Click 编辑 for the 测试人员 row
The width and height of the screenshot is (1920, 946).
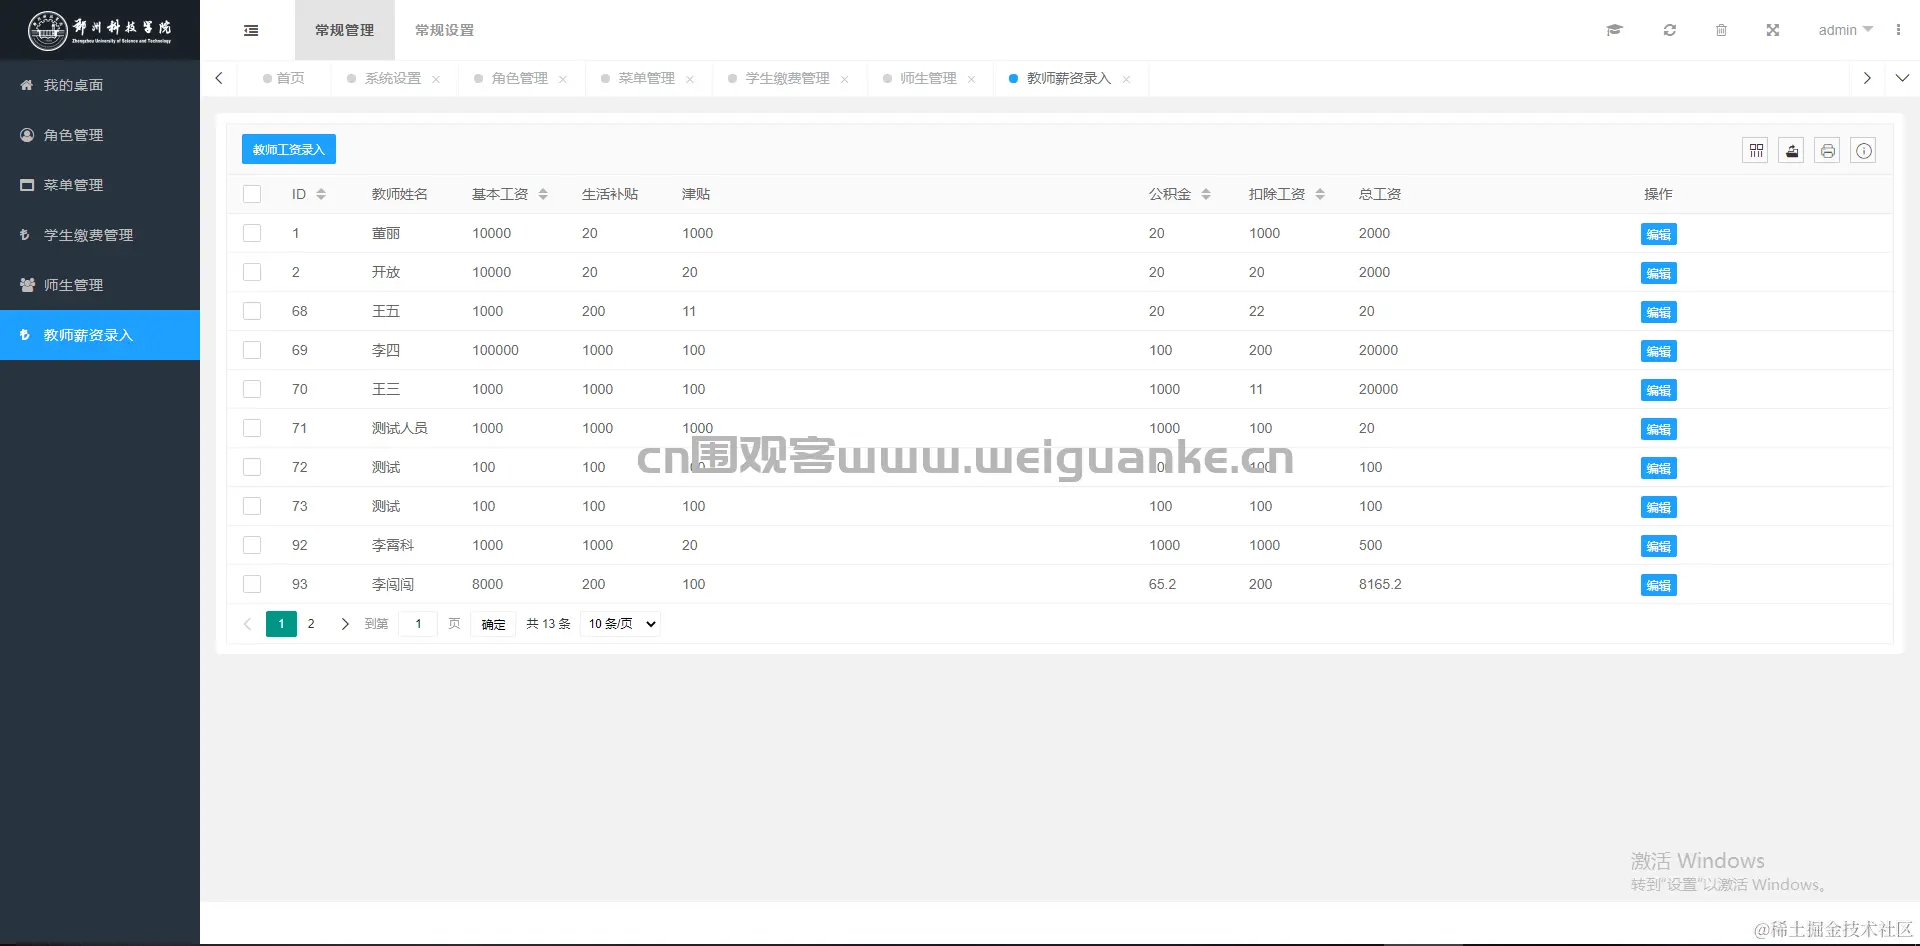[x=1659, y=429]
